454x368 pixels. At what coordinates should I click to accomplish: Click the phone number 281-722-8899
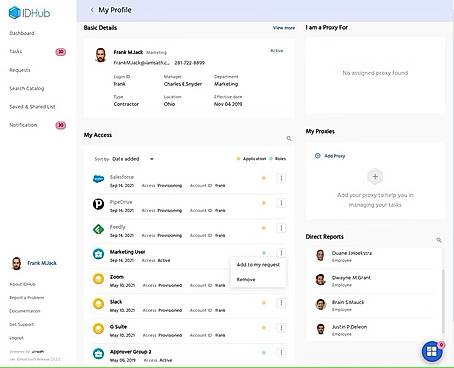coord(190,63)
